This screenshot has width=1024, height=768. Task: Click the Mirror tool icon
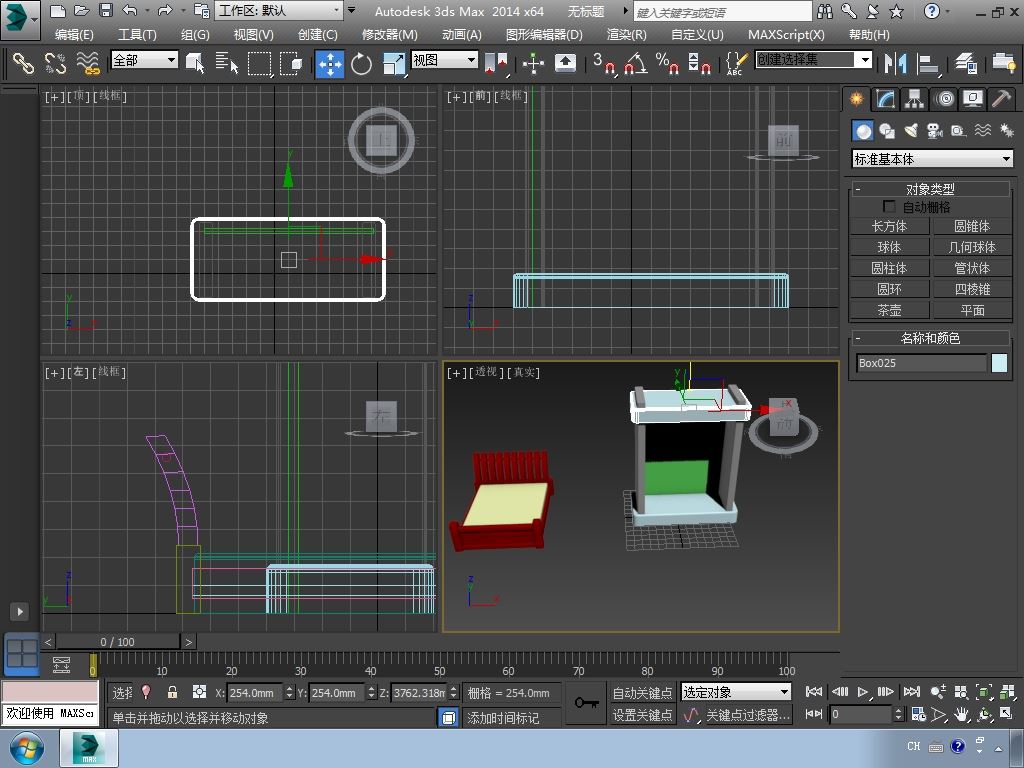tap(894, 64)
